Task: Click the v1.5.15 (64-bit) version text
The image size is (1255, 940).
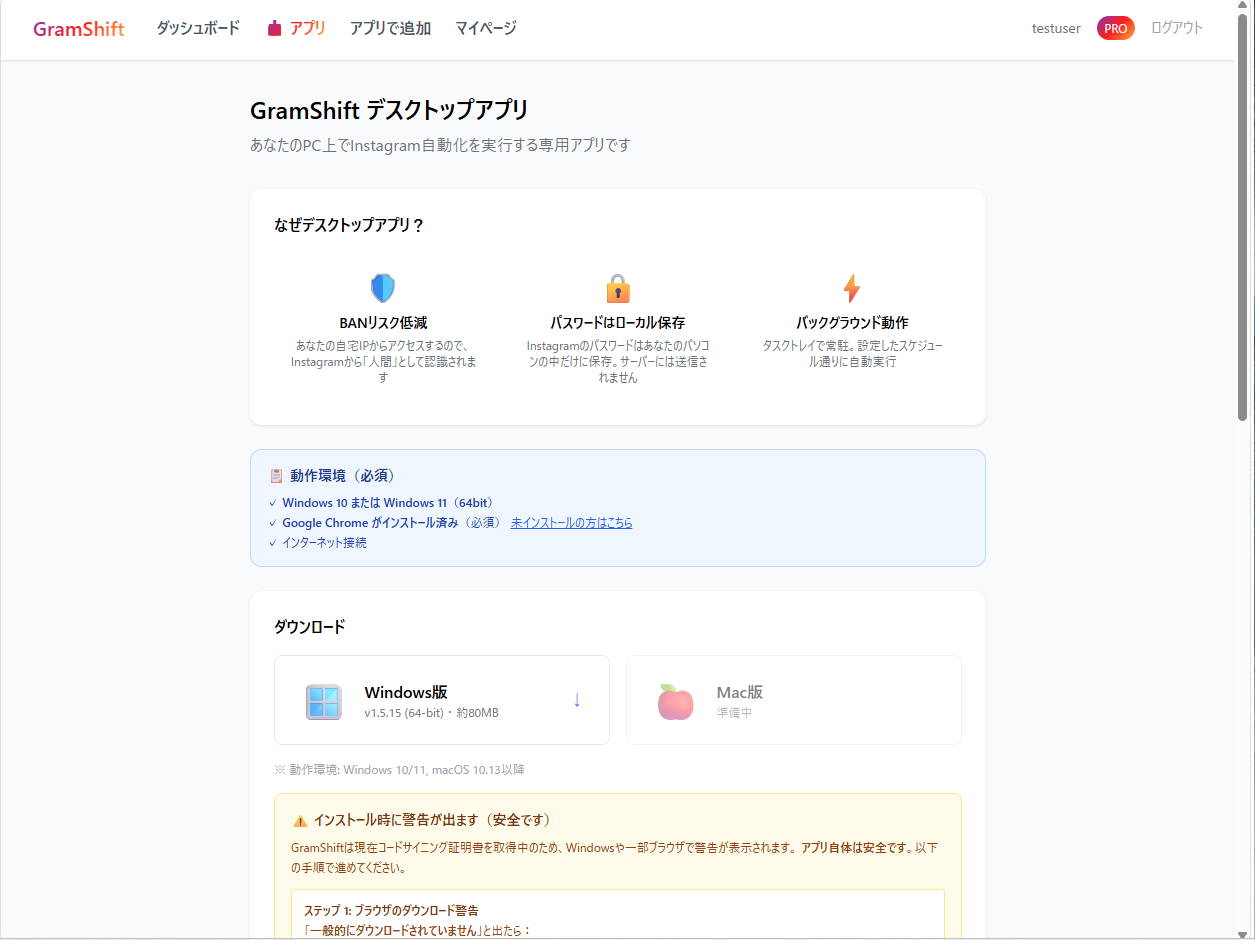Action: (x=404, y=713)
